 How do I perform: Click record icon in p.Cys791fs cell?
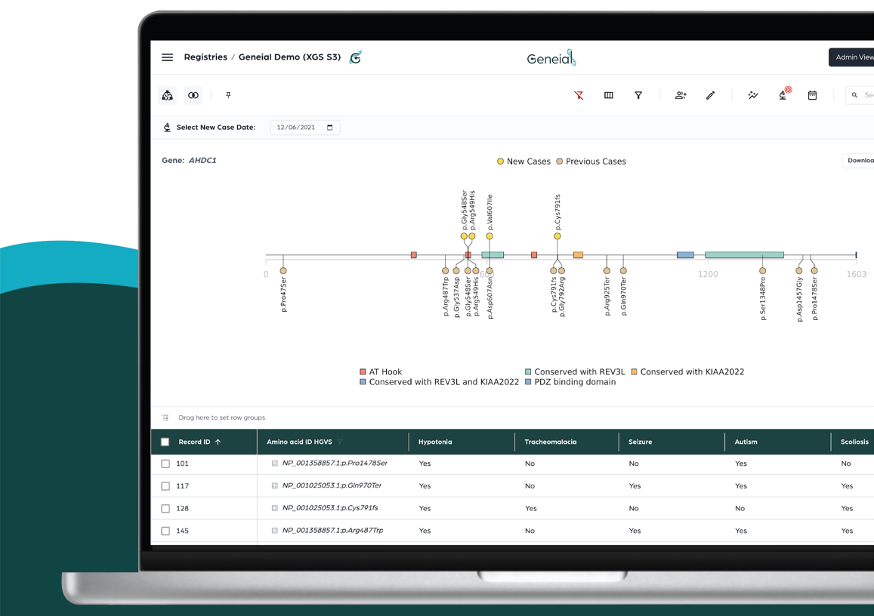(x=275, y=508)
